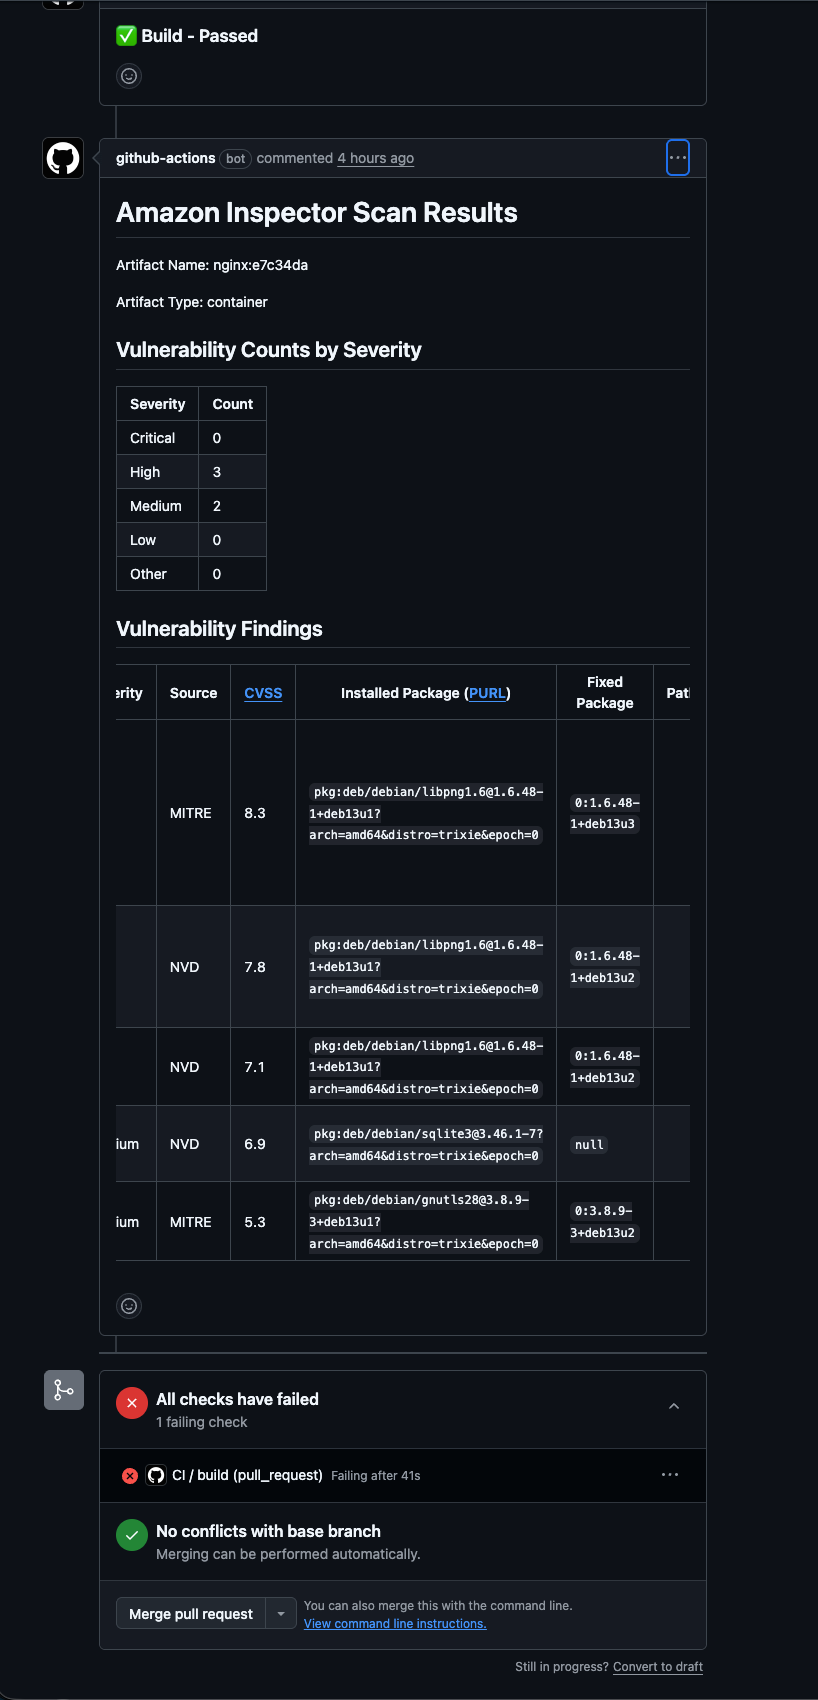Click the '4 hours ago' timestamp link
Image resolution: width=818 pixels, height=1700 pixels.
tap(375, 158)
